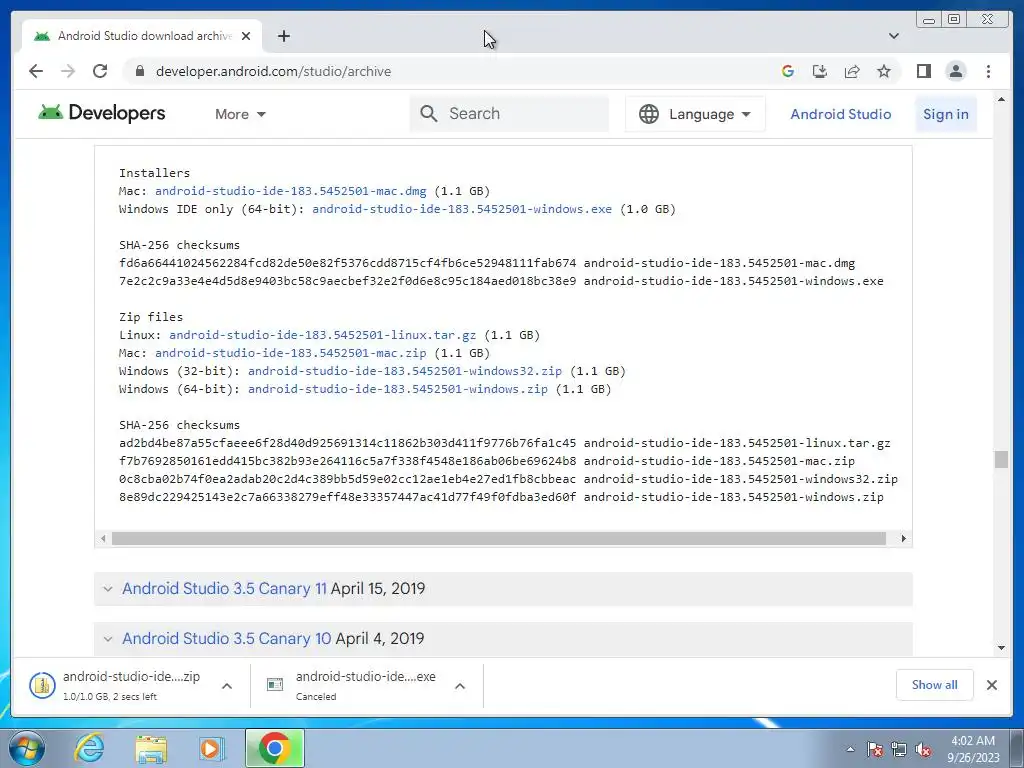1024x768 pixels.
Task: Click the Chrome taskbar icon
Action: click(x=274, y=748)
